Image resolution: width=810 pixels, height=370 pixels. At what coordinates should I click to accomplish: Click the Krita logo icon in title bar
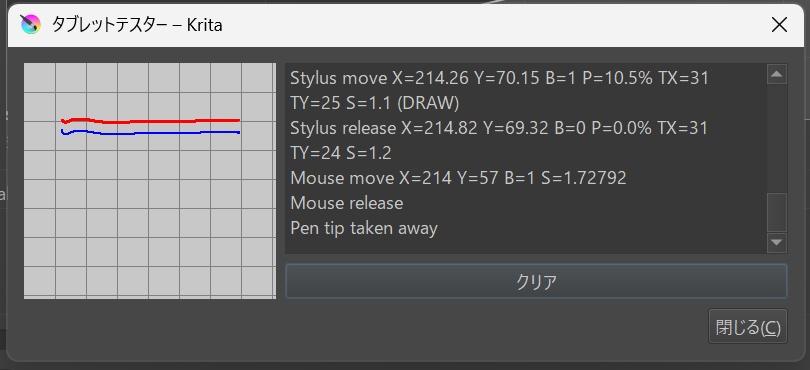click(30, 24)
